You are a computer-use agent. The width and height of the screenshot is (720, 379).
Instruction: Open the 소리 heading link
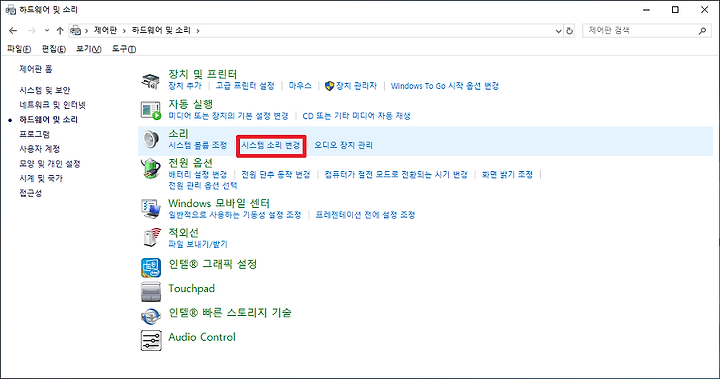178,134
